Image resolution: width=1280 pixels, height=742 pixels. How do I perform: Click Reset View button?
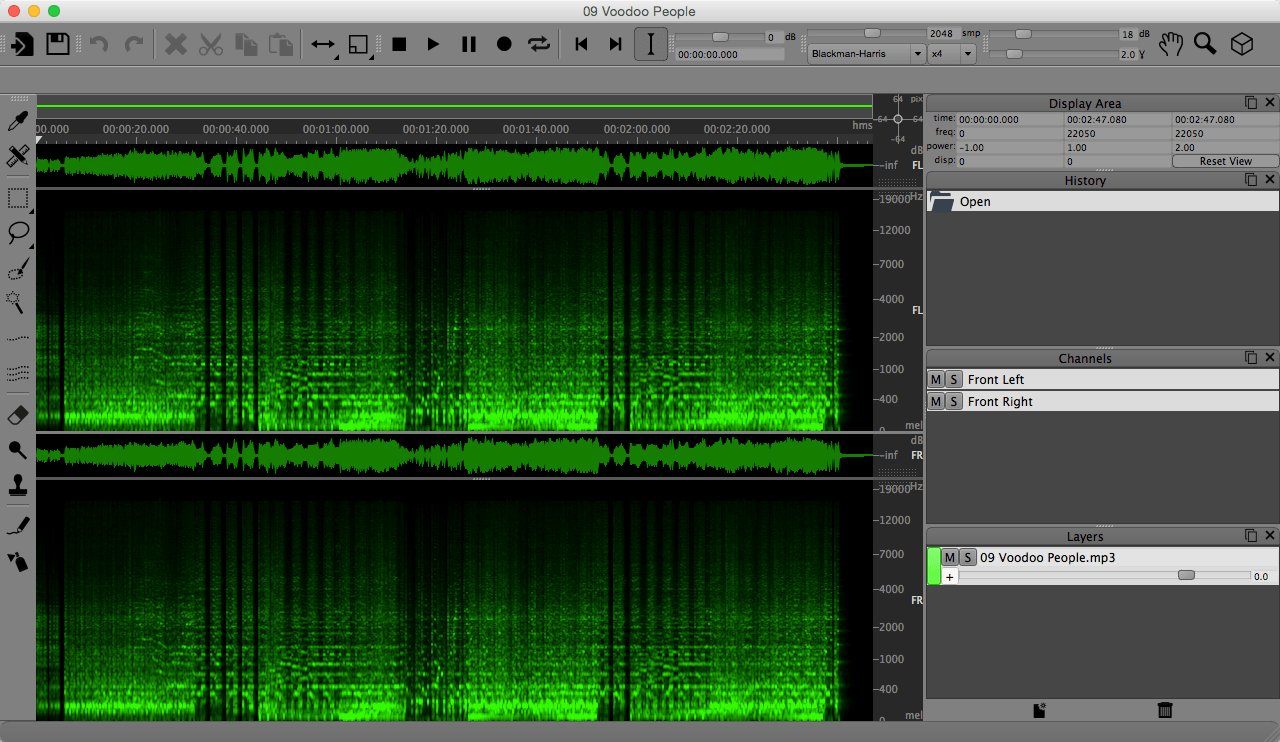[x=1225, y=161]
